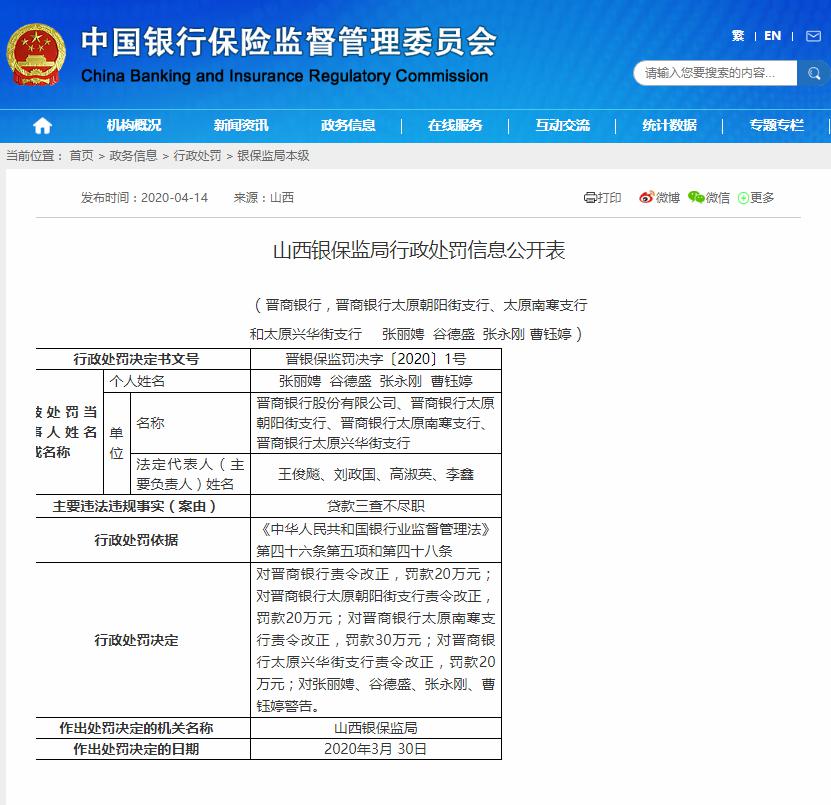Screen dimensions: 831x805
Task: Click the 贷款三查不尽职 cell
Action: click(x=376, y=506)
